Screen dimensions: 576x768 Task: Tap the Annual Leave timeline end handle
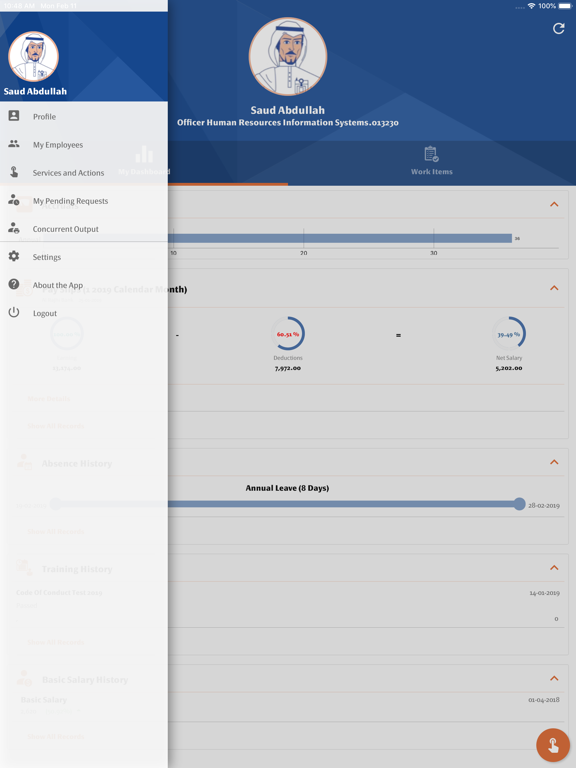[x=519, y=504]
